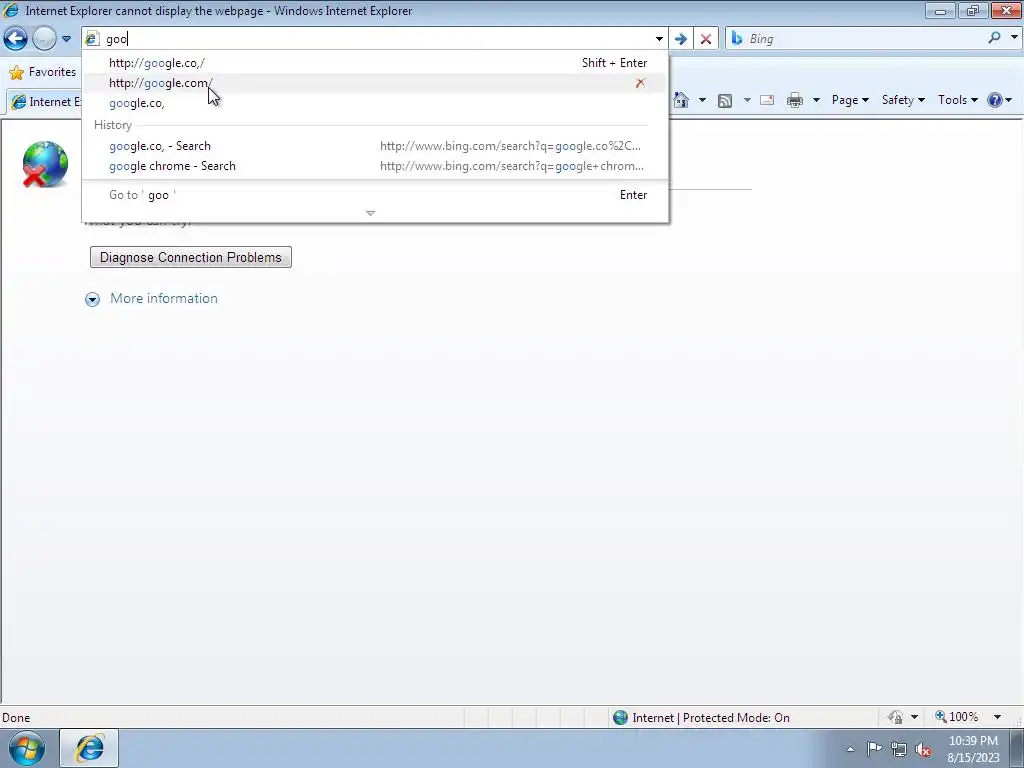Click the RSS Feeds icon
1024x768 pixels.
(725, 101)
